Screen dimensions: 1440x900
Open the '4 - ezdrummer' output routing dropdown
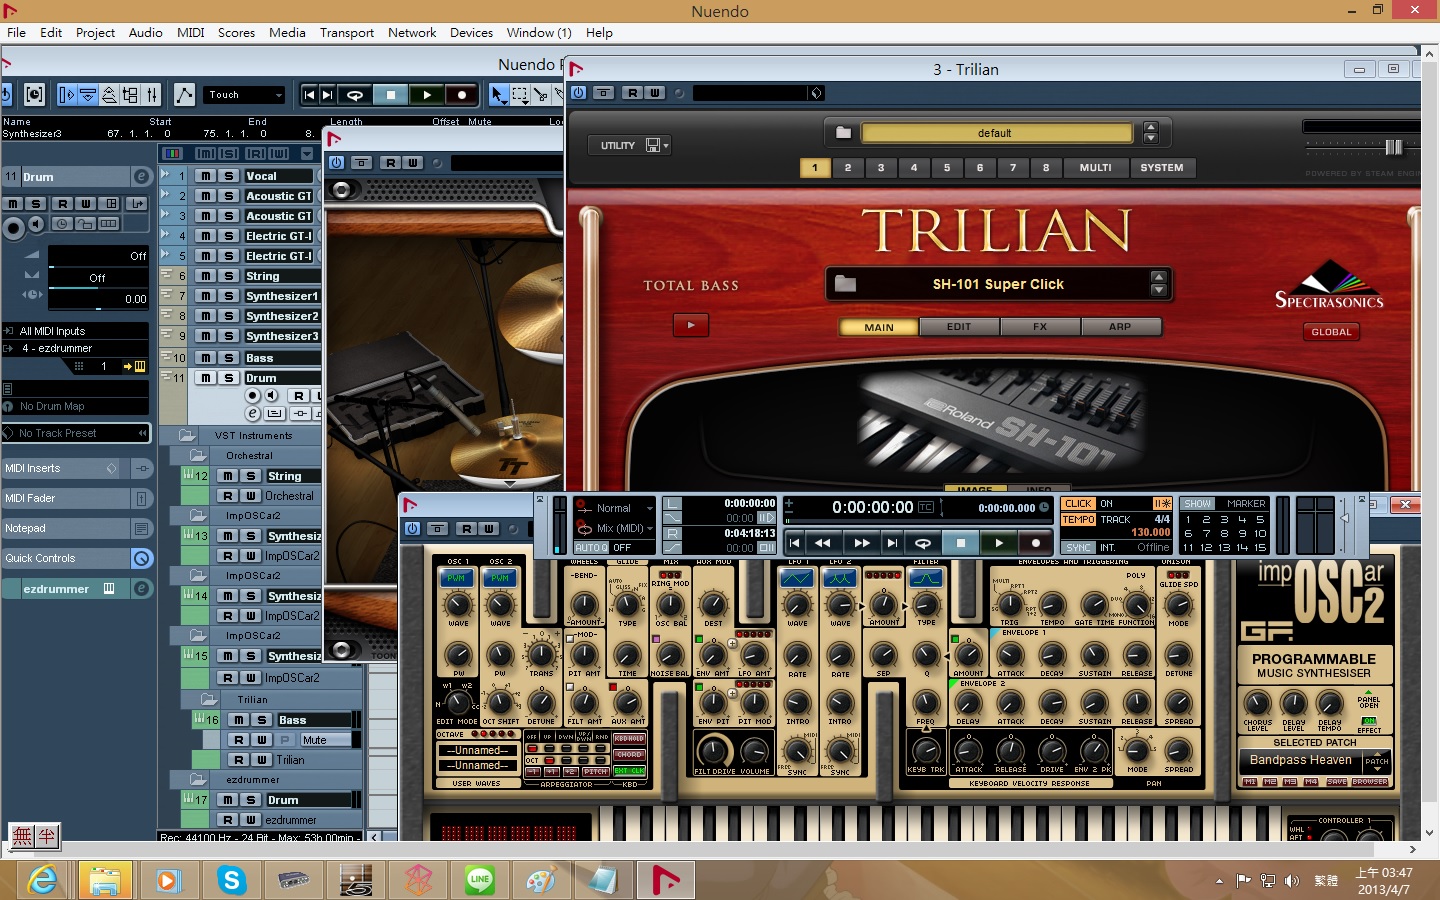tap(75, 349)
